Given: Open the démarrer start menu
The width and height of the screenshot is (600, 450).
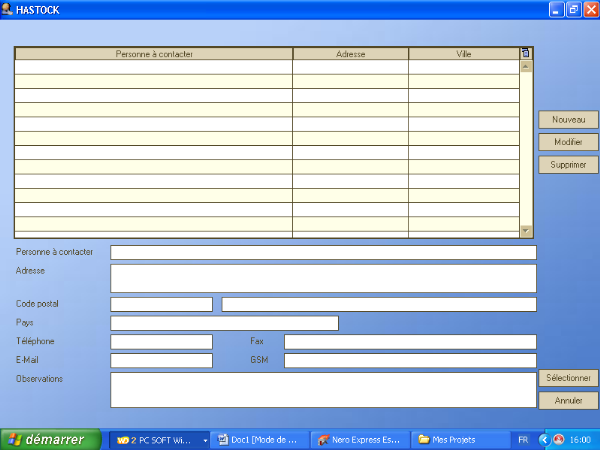Looking at the screenshot, I should pos(51,440).
